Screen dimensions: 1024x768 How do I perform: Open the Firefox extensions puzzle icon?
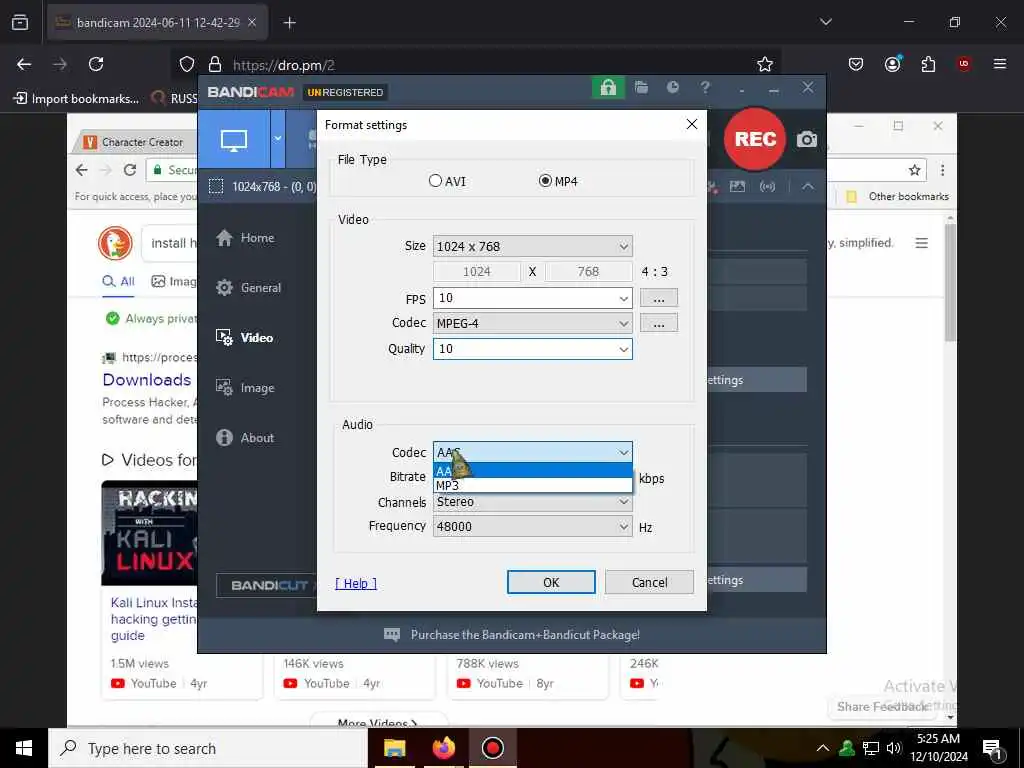point(928,64)
